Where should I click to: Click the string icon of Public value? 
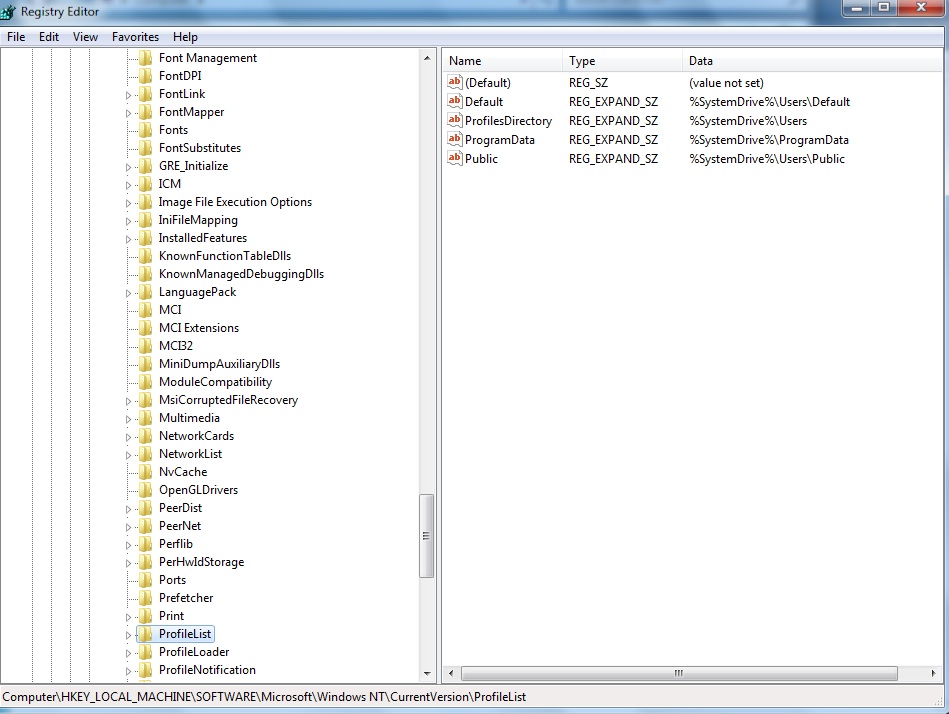point(455,158)
